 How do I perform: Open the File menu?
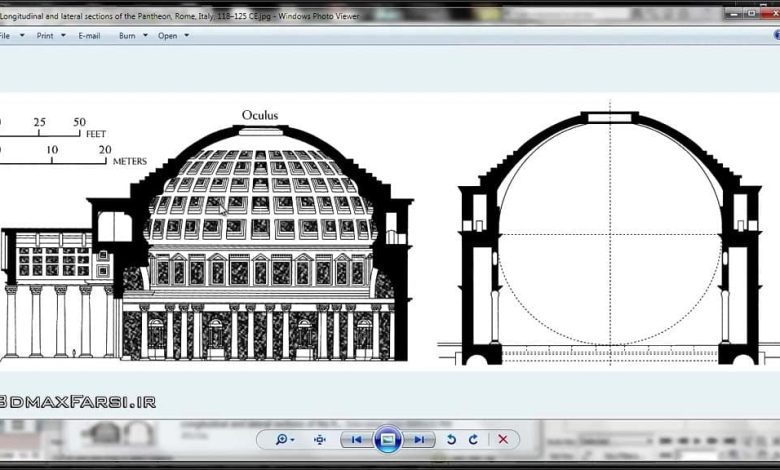[5, 35]
